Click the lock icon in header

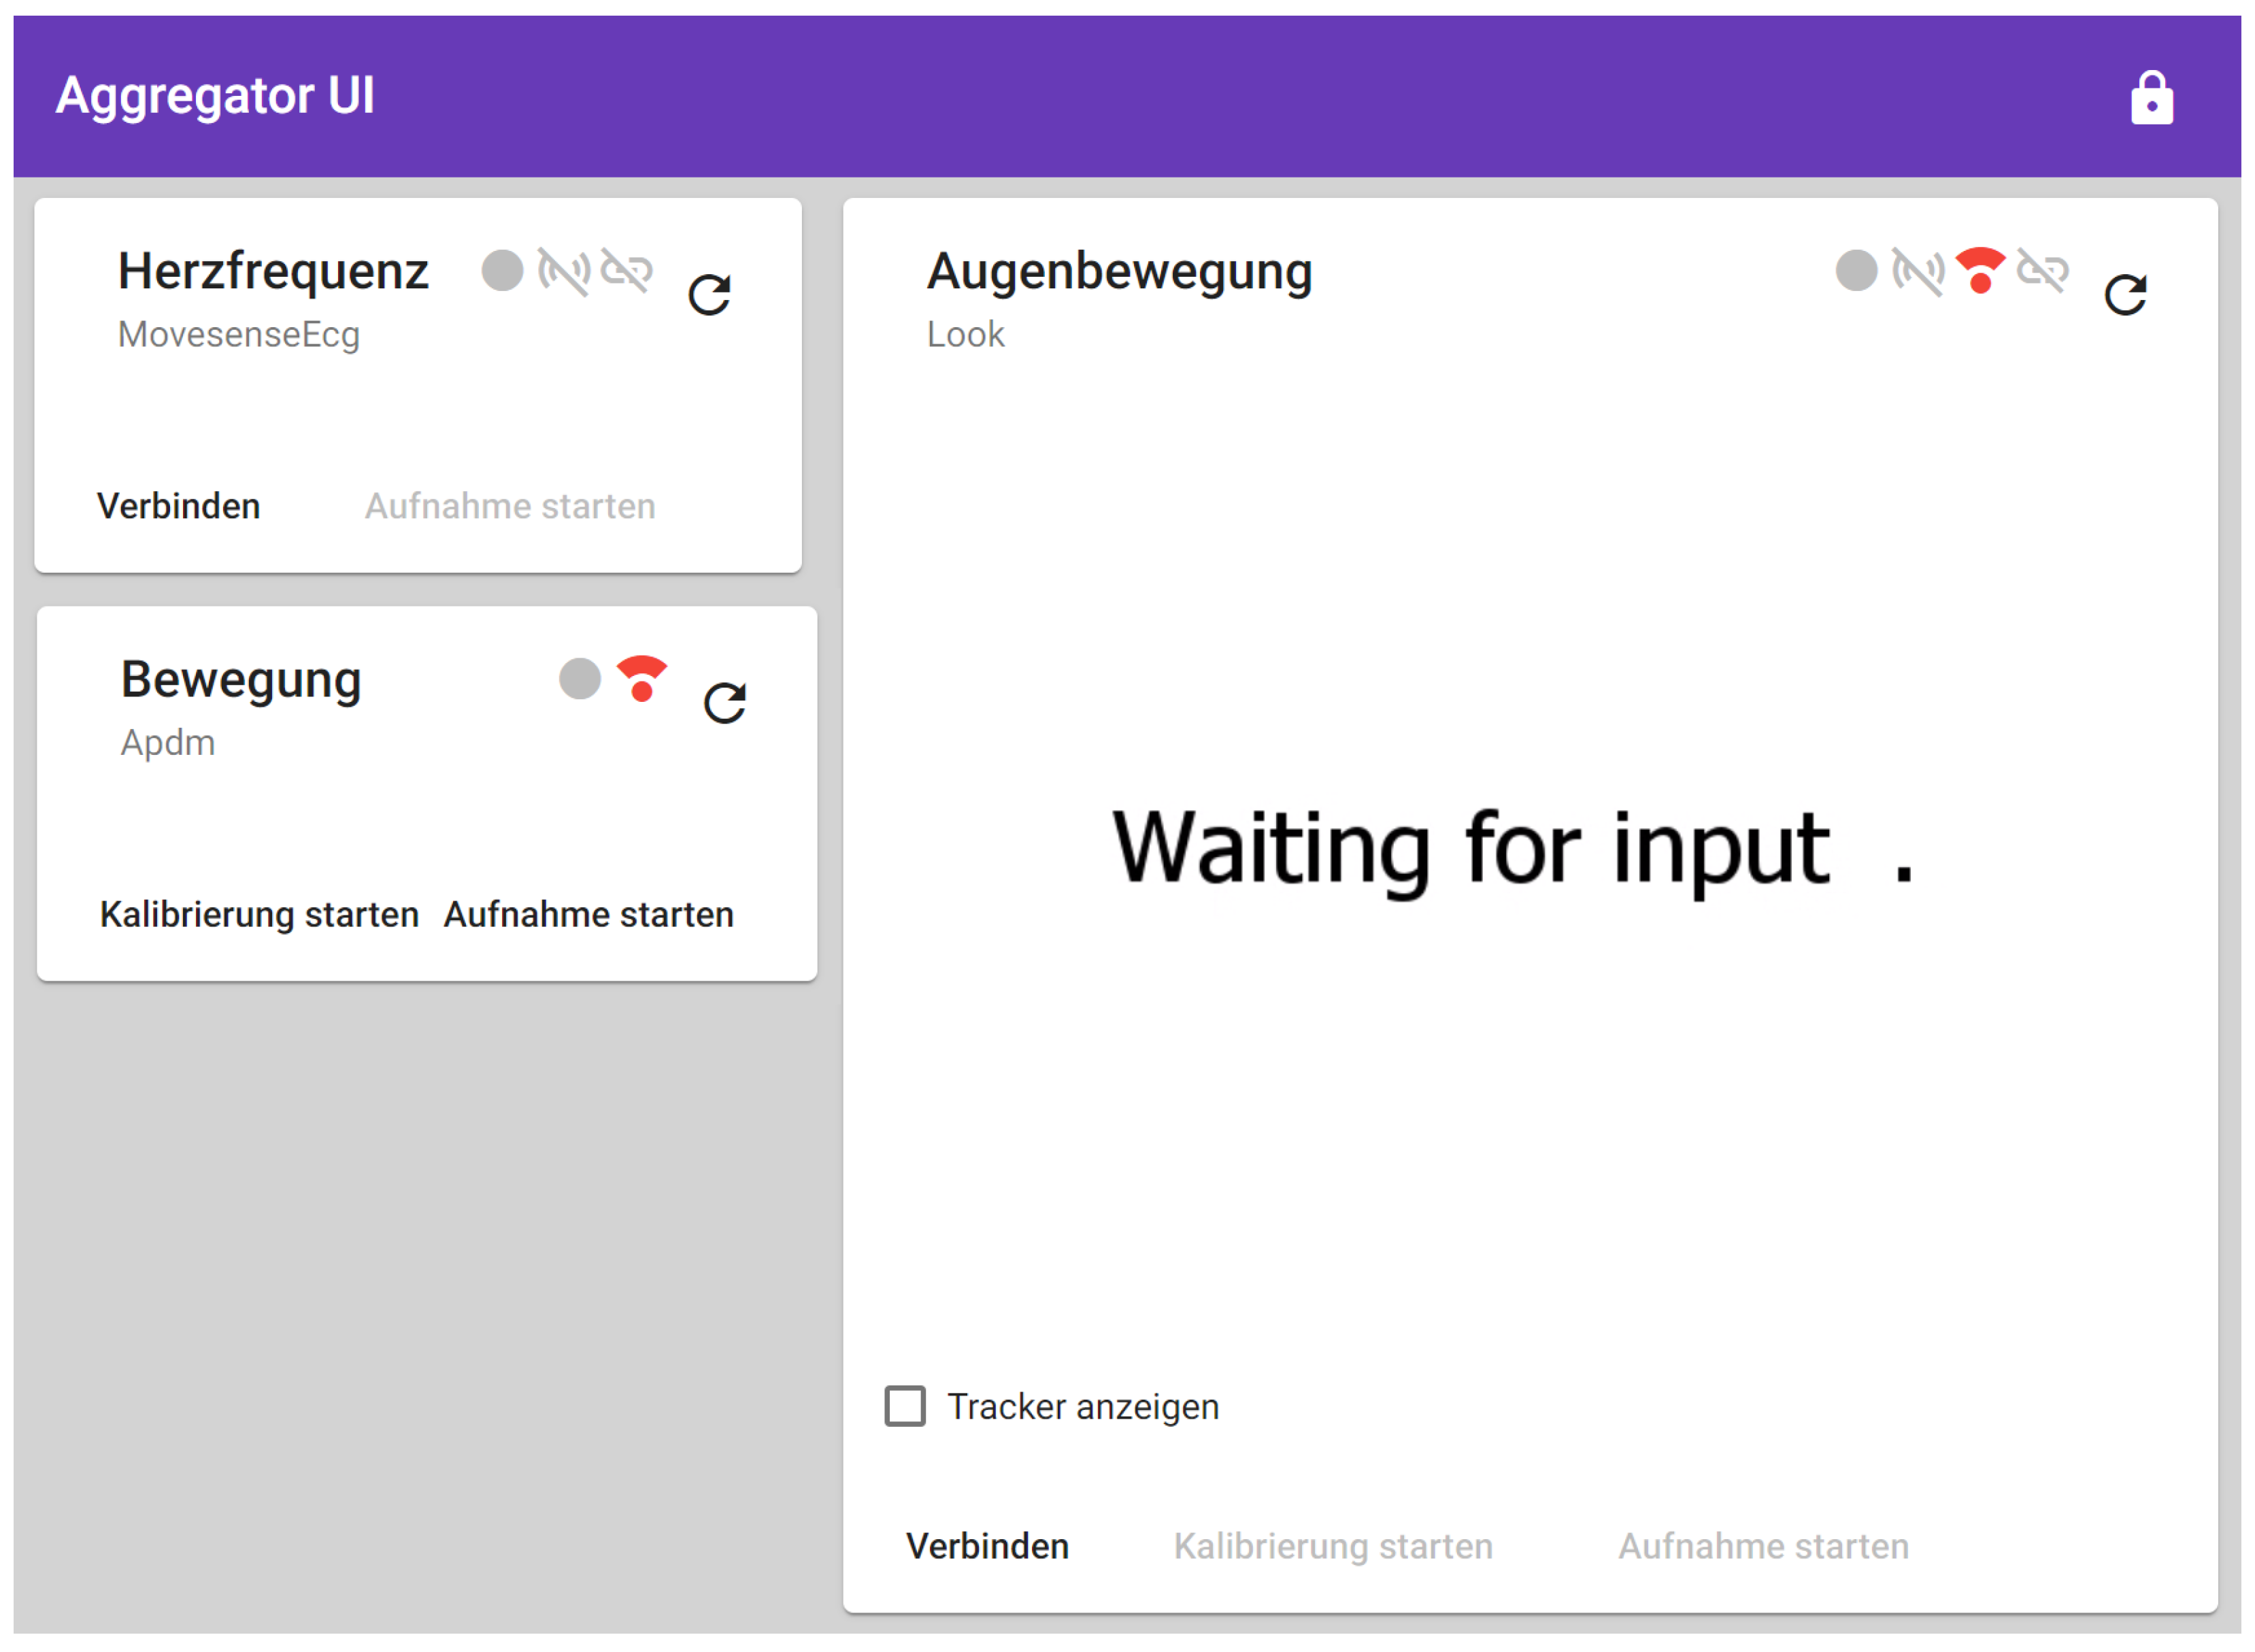tap(2151, 97)
